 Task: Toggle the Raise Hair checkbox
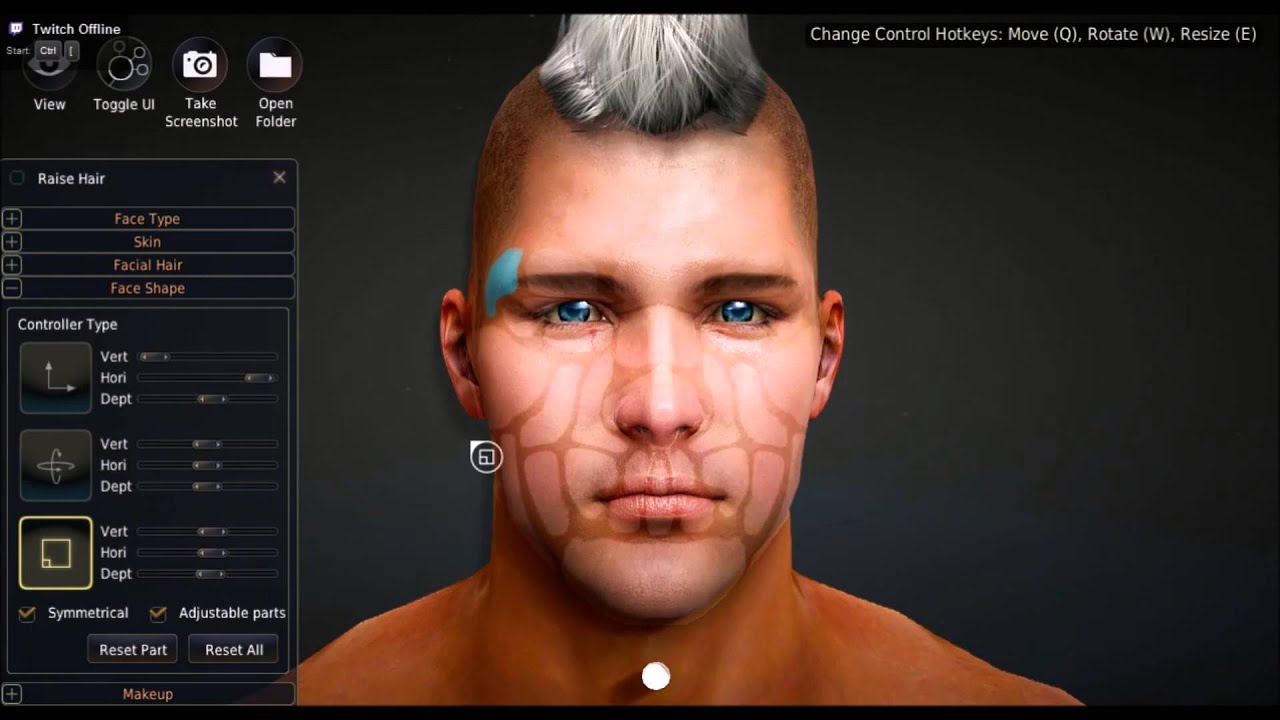click(x=17, y=178)
